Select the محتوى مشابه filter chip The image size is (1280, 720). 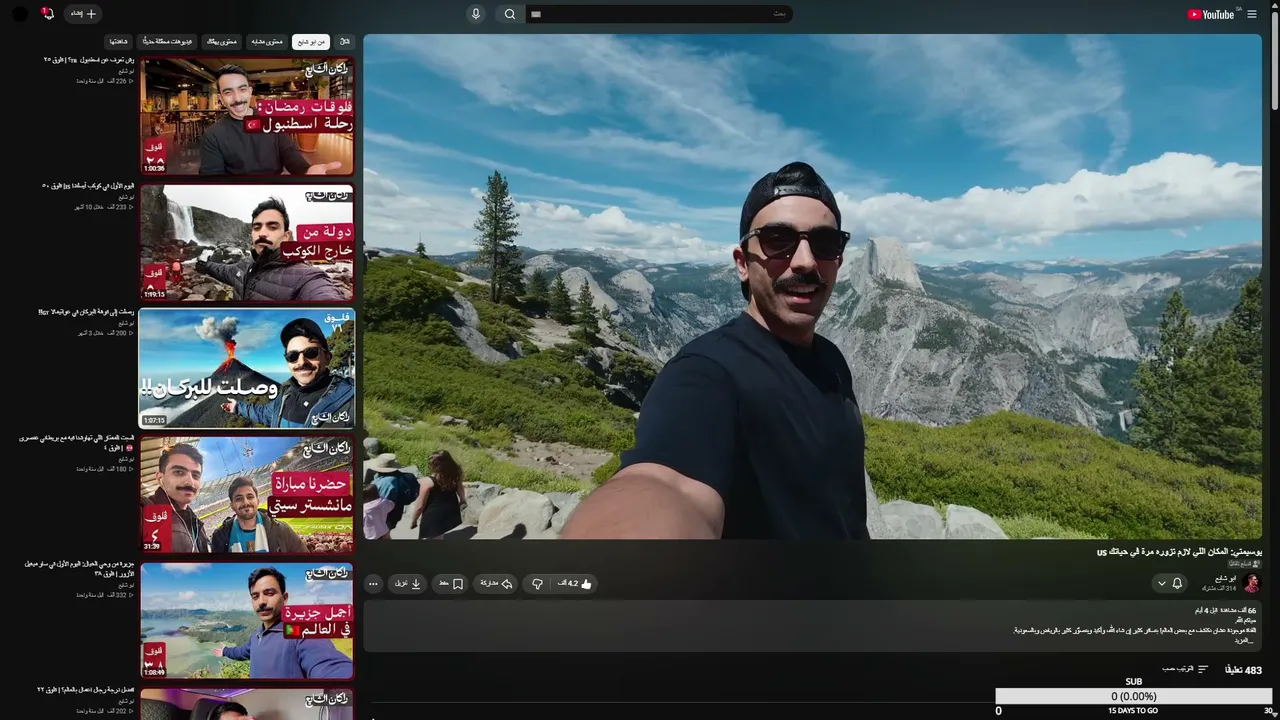(x=266, y=42)
